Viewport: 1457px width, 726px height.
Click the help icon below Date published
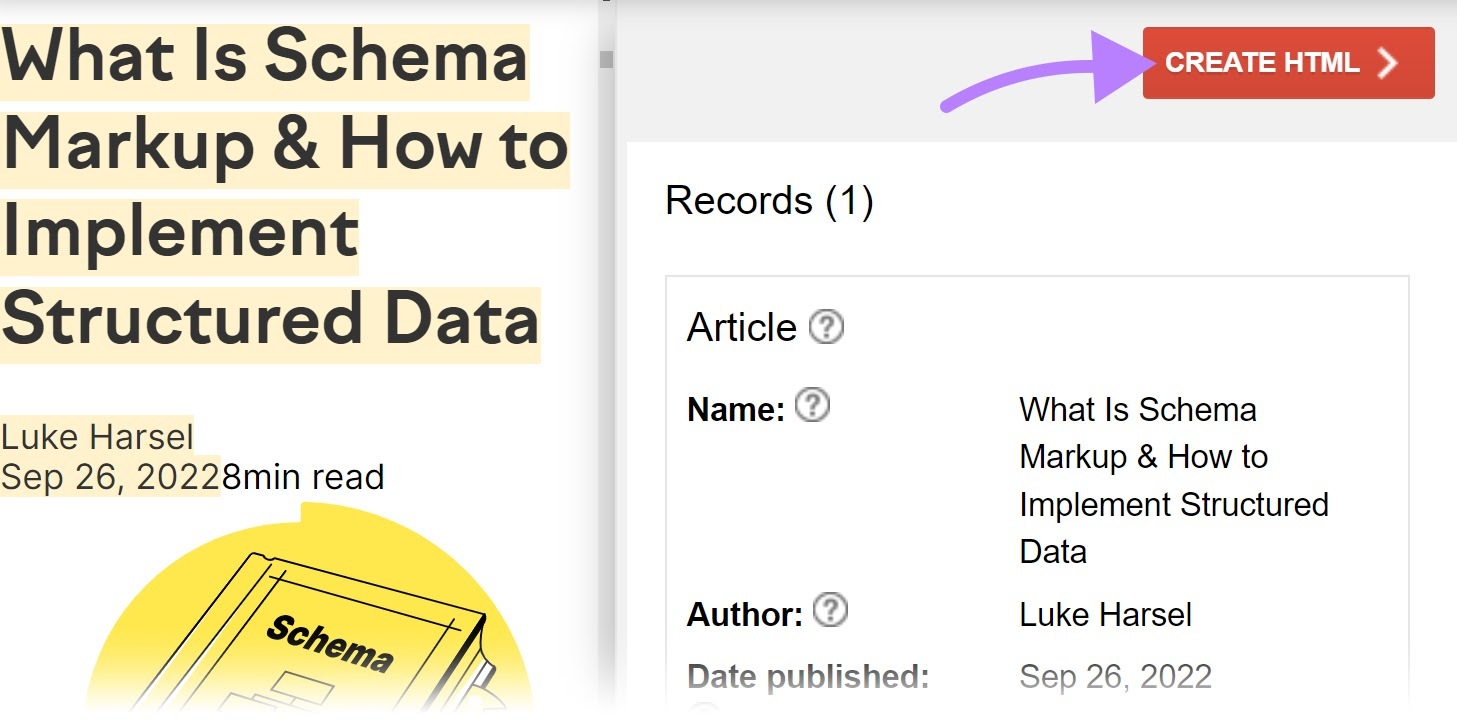(x=704, y=713)
